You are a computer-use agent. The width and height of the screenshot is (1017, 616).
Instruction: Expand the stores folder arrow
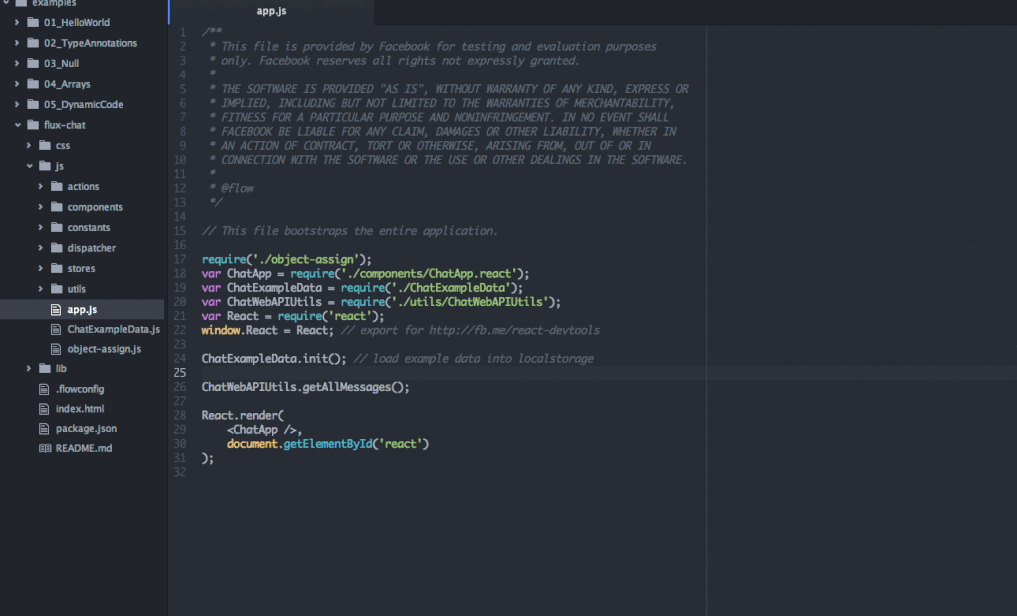coord(40,268)
